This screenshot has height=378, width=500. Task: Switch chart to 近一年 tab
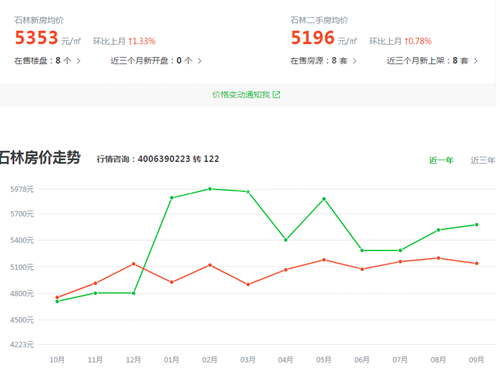(x=441, y=160)
